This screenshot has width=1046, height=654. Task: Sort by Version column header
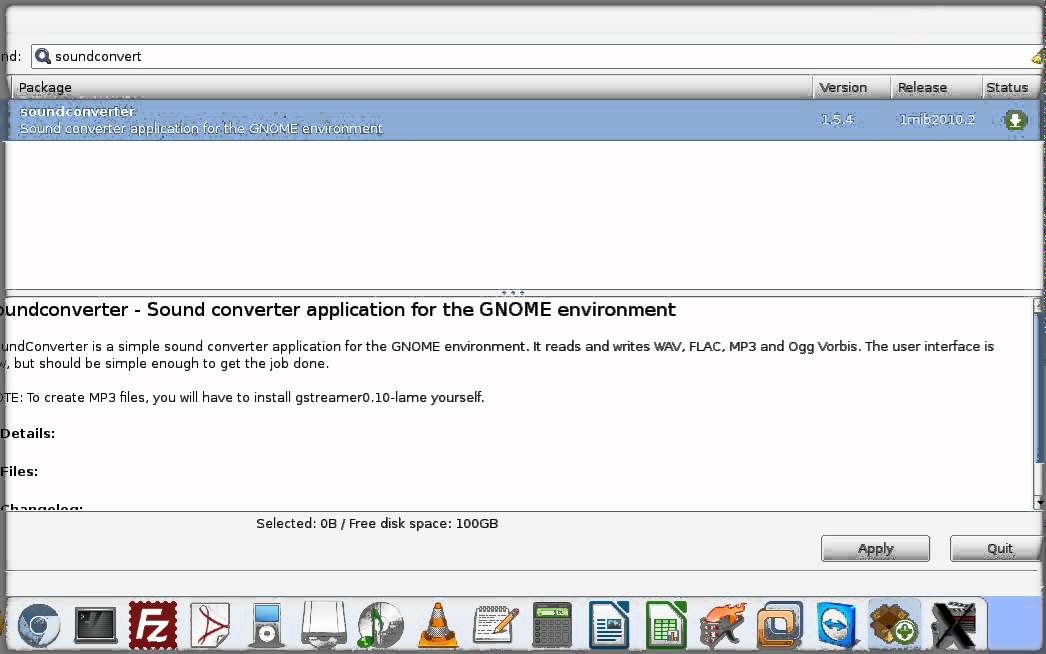point(851,87)
